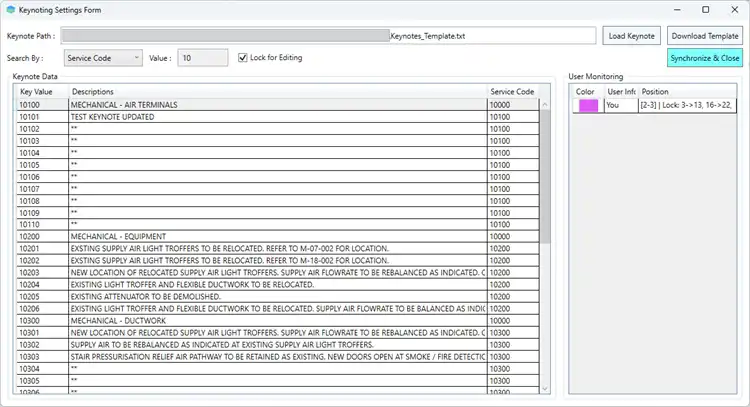Screen dimensions: 750x407
Task: Select STAIR PRESSURISATION RELIEF AIR description
Action: click(278, 356)
